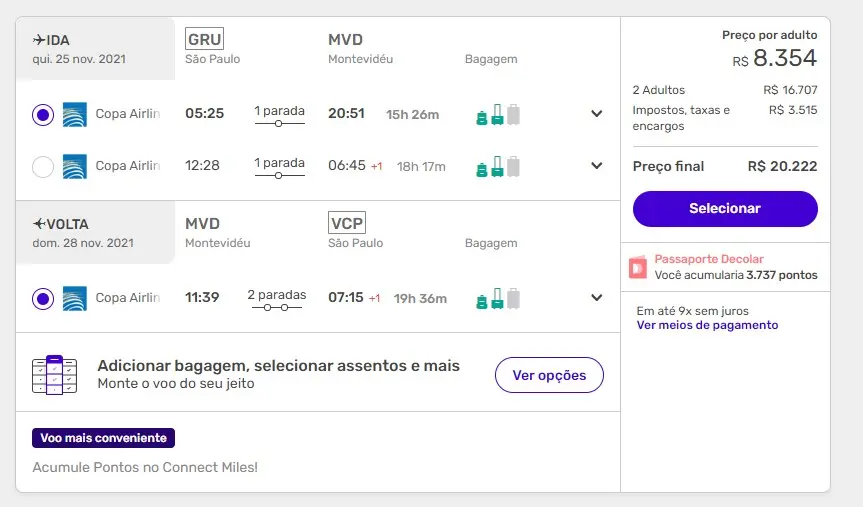
Task: Click the add baggage and seats illustration
Action: pos(54,375)
